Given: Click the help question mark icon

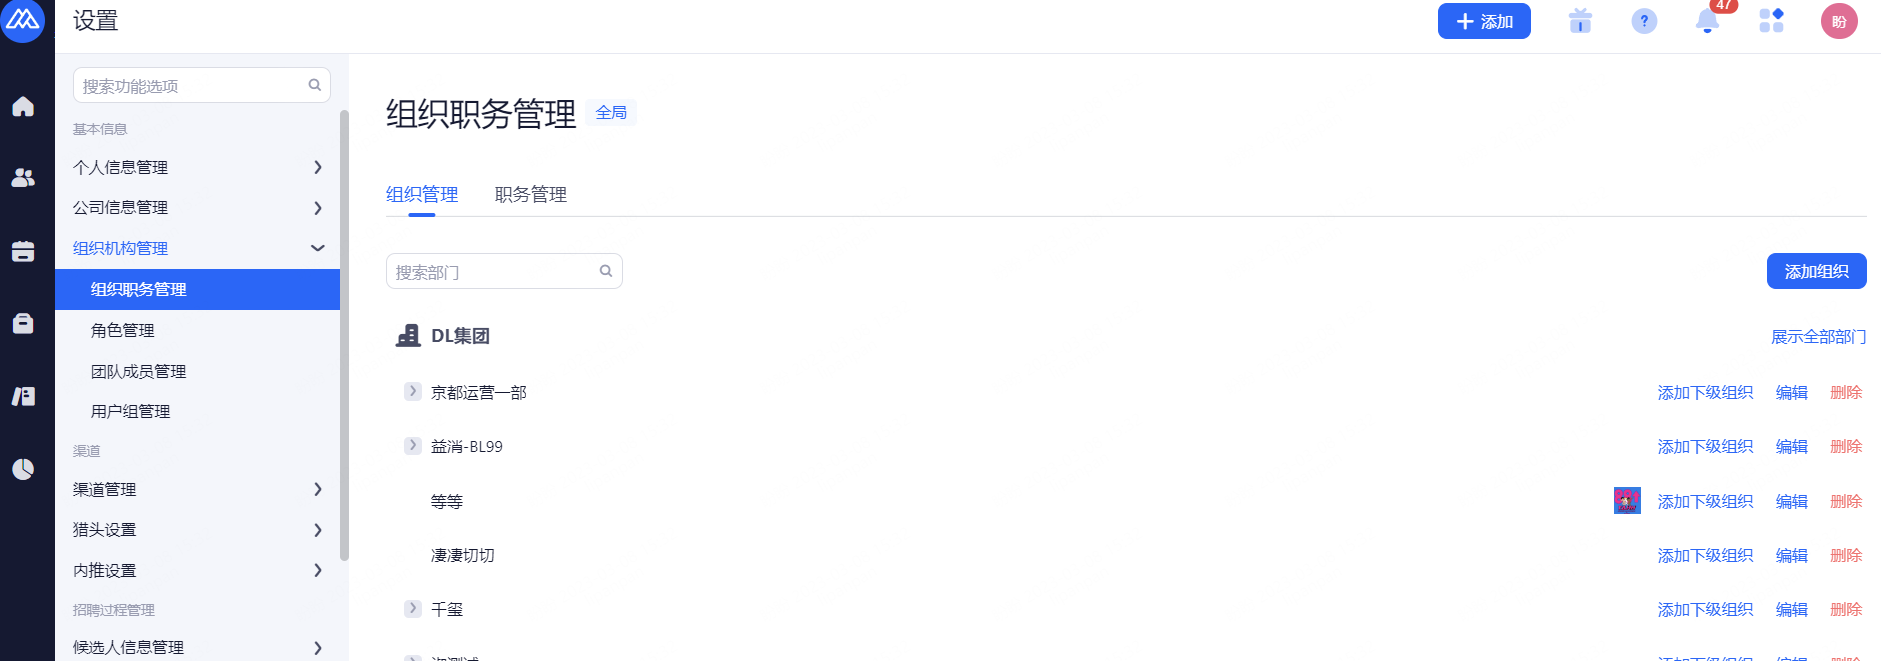Looking at the screenshot, I should pos(1644,21).
